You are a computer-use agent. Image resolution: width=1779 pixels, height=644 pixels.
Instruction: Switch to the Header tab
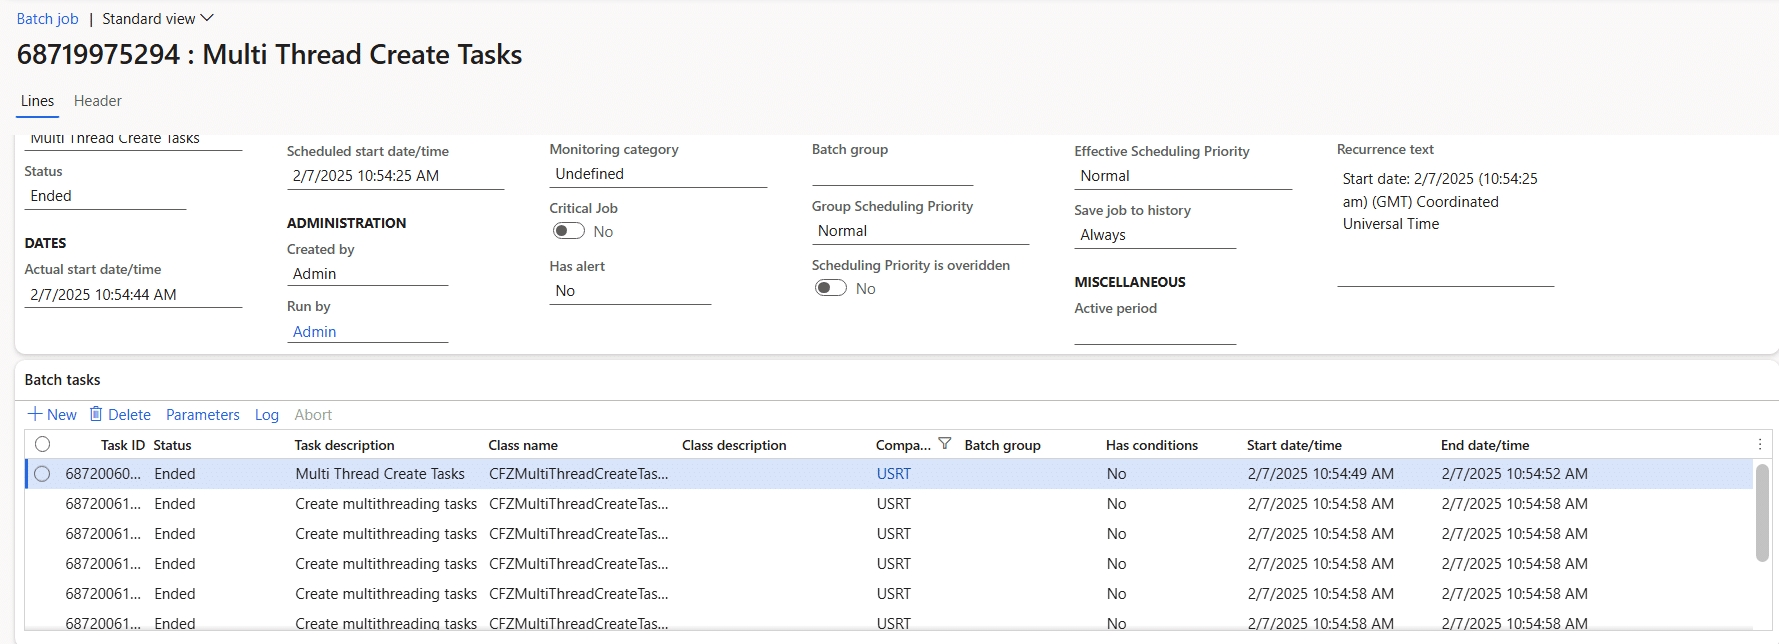[x=97, y=101]
